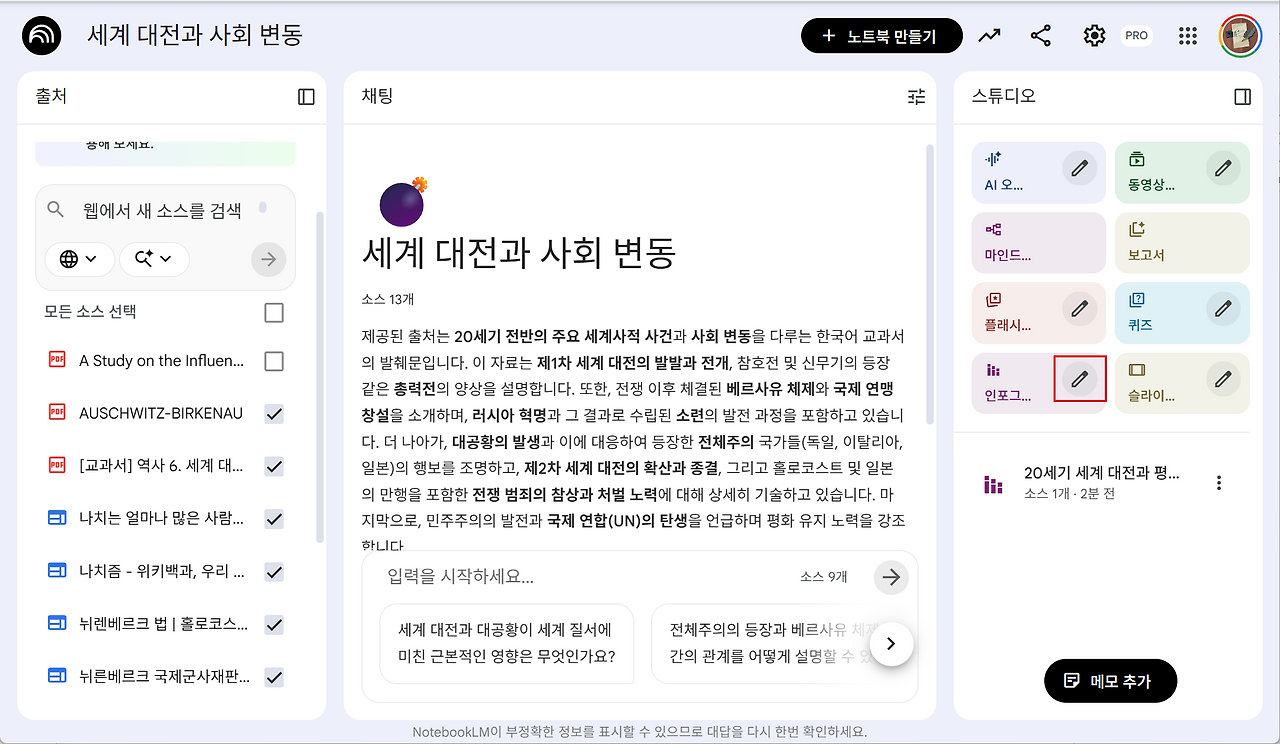Open the analytics trend icon
The height and width of the screenshot is (744, 1280).
[x=989, y=36]
